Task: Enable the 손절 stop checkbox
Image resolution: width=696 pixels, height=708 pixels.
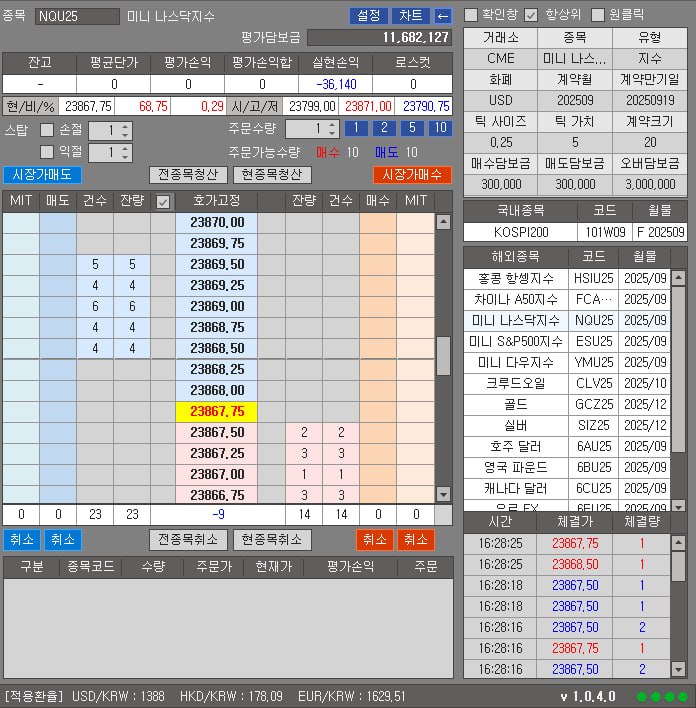Action: pyautogui.click(x=47, y=129)
